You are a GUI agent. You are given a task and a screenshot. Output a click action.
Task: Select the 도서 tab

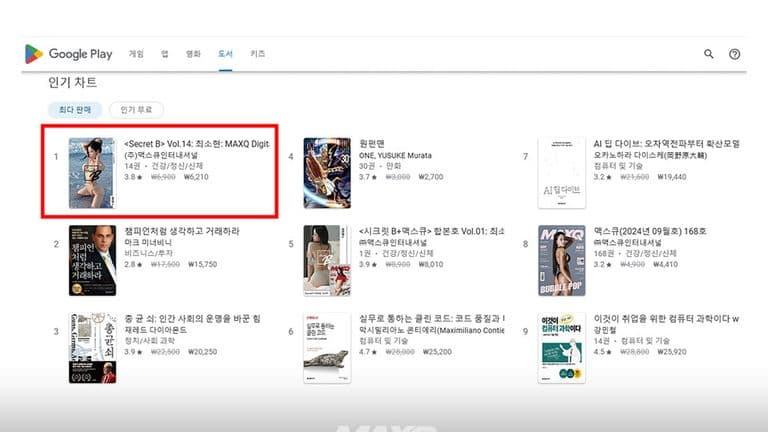point(225,54)
